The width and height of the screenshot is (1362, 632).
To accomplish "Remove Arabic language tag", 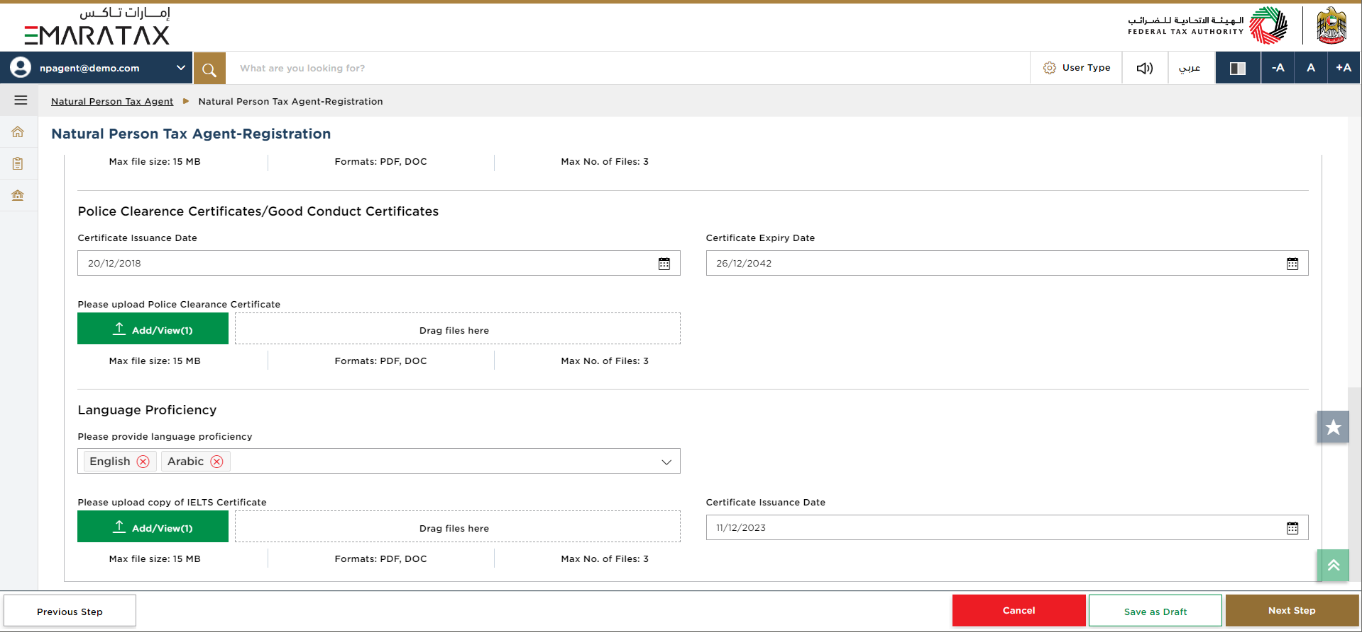I will pos(217,461).
